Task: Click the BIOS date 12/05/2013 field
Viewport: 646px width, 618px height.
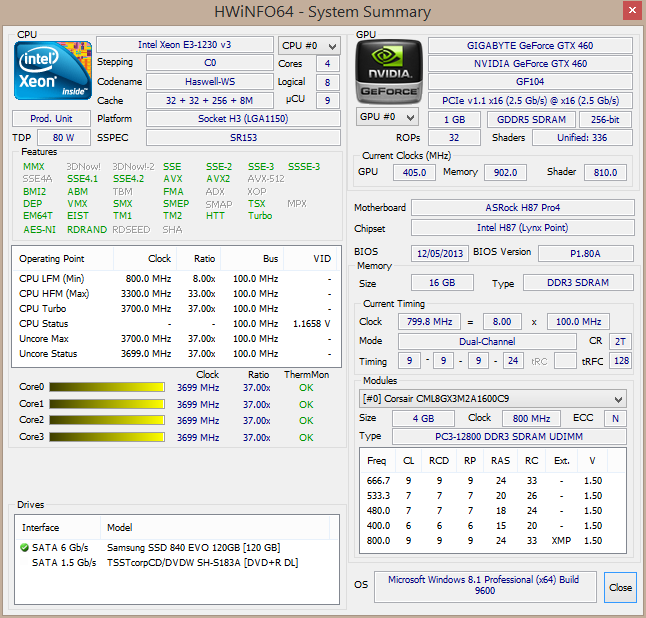Action: pos(440,253)
